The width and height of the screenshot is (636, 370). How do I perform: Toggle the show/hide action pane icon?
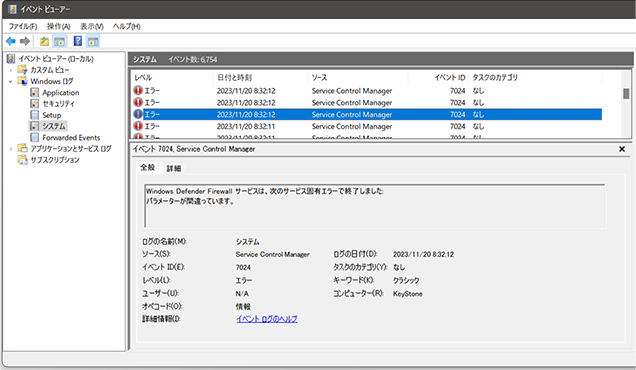click(93, 41)
